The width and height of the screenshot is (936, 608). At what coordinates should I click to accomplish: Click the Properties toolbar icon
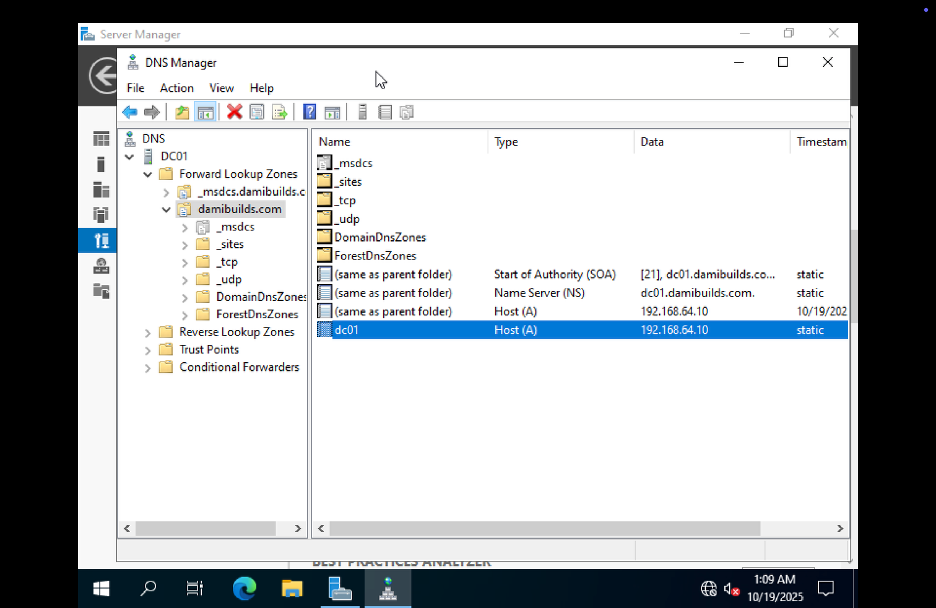tap(257, 111)
